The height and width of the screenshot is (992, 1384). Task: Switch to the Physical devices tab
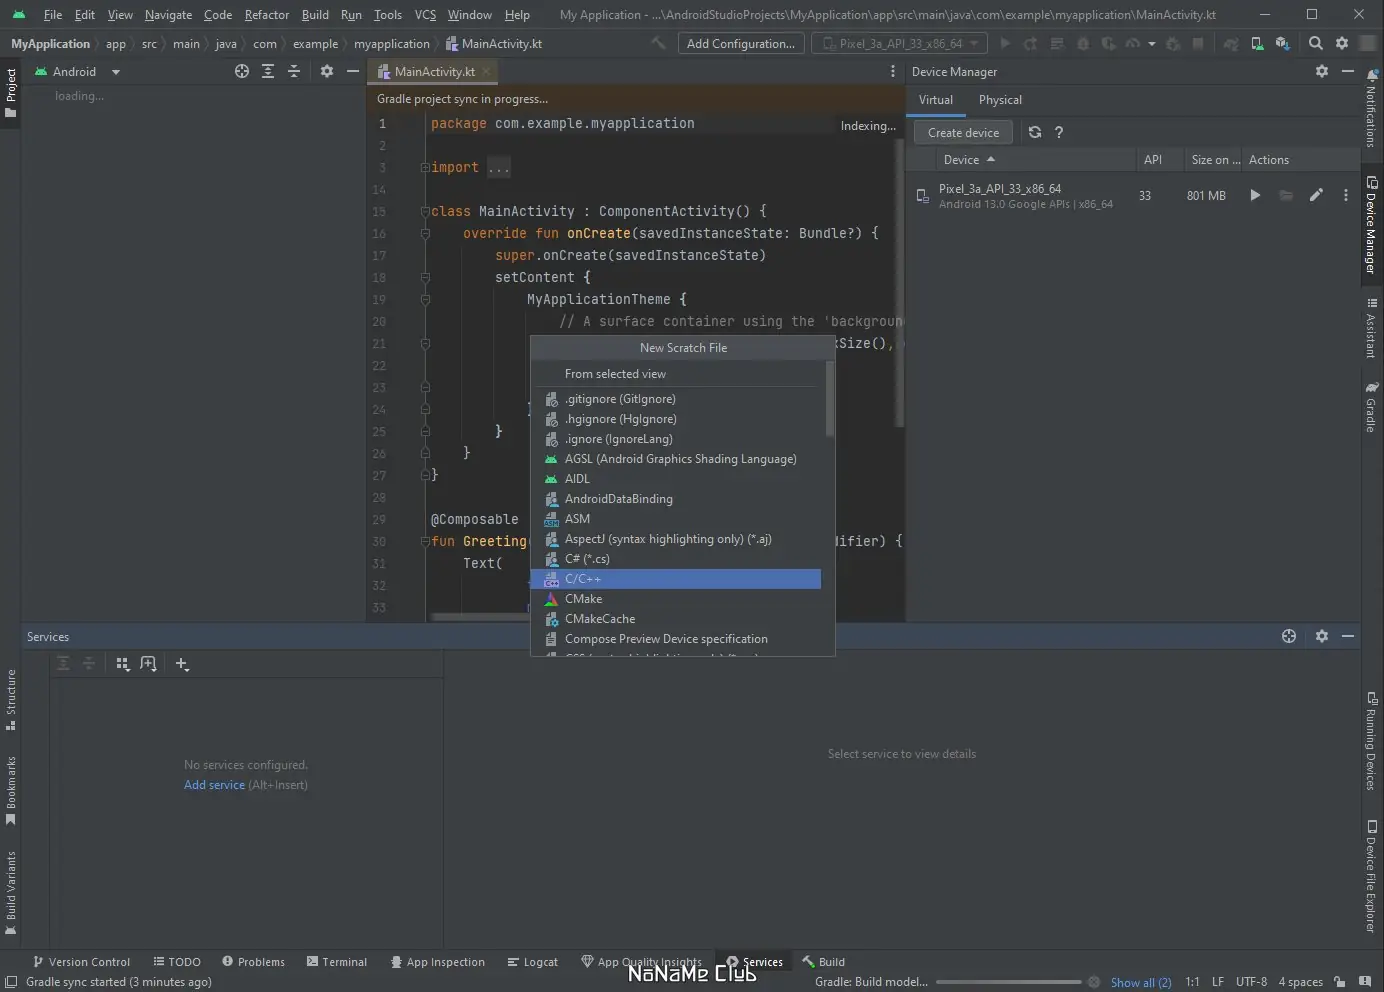(x=1000, y=100)
